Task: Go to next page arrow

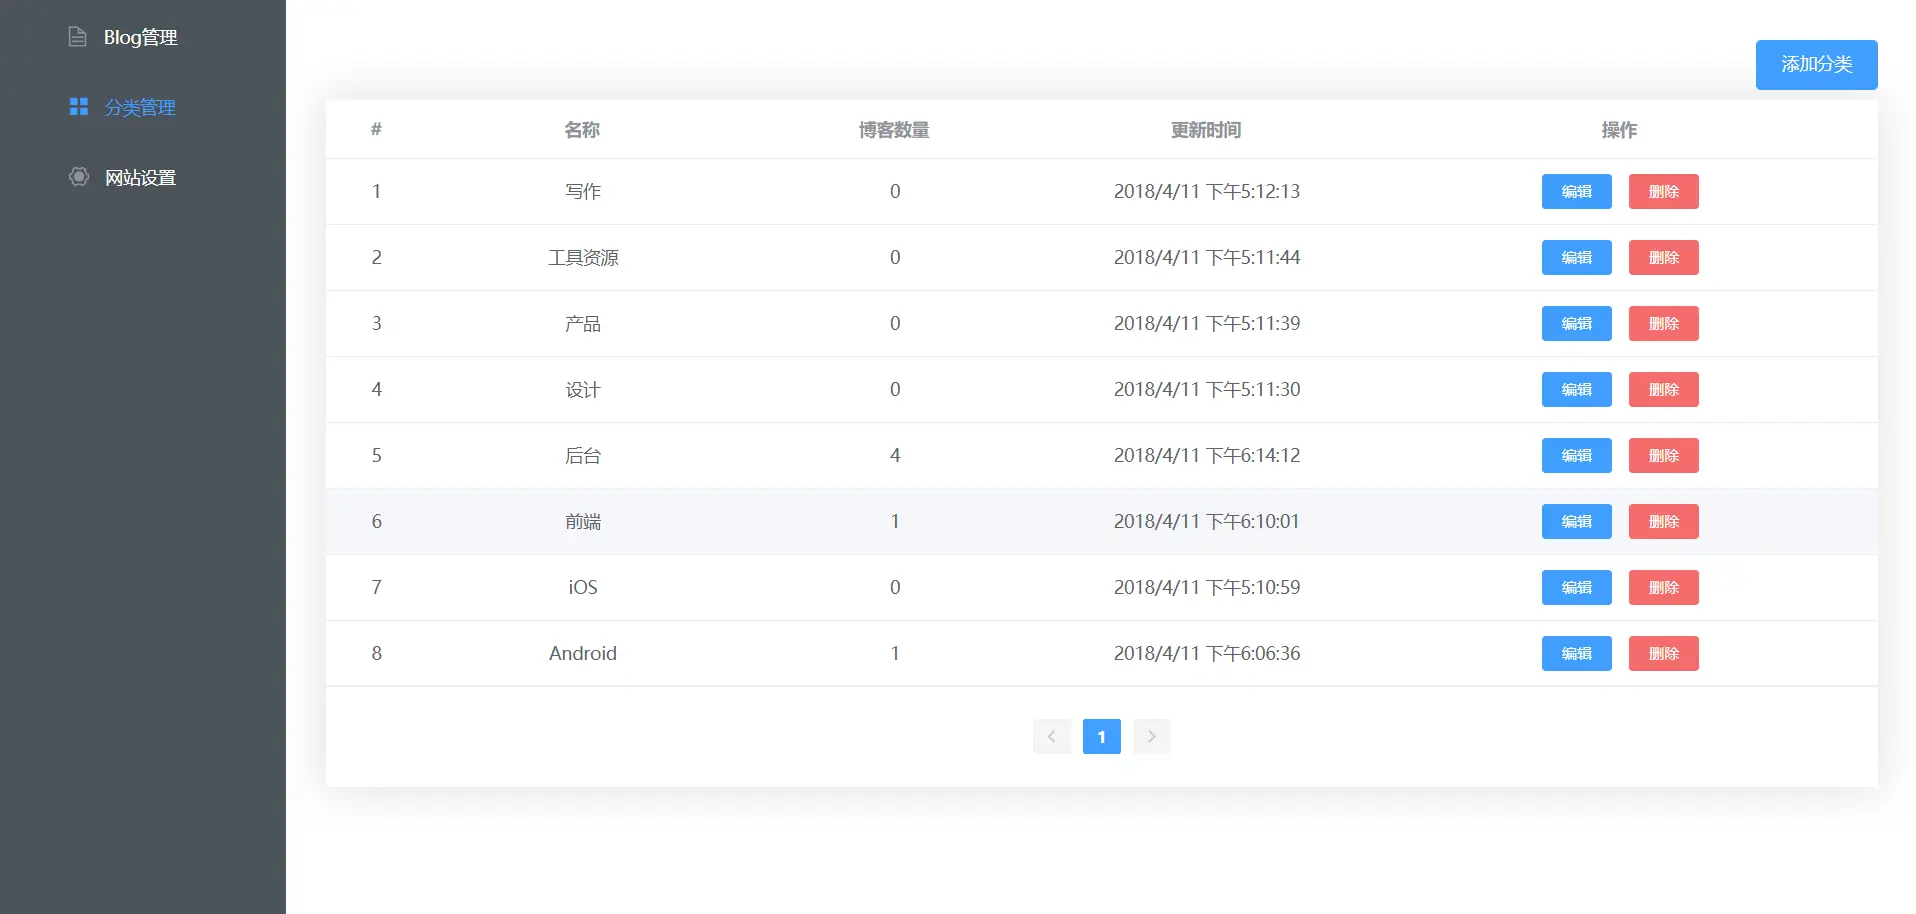Action: 1151,736
